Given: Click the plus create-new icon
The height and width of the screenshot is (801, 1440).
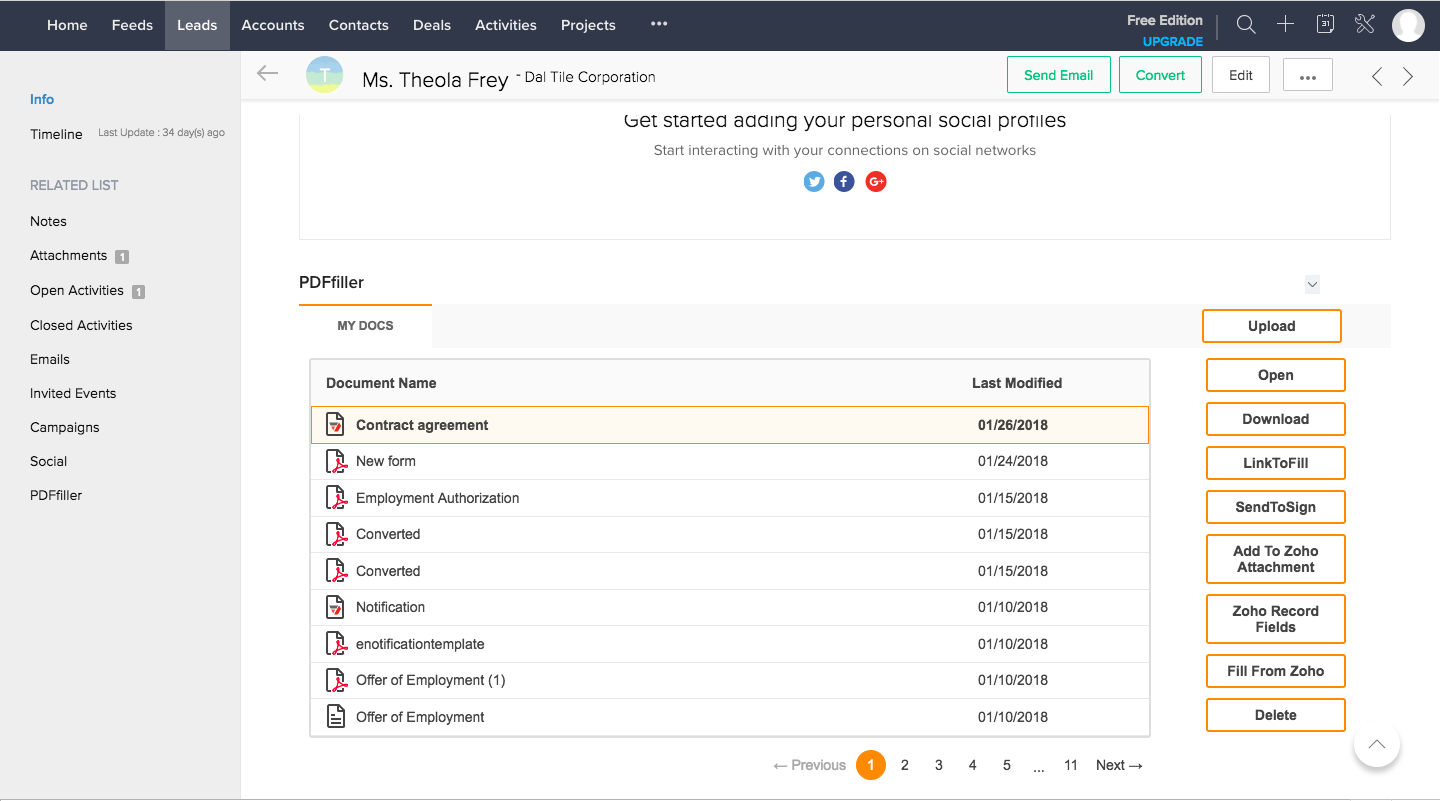Looking at the screenshot, I should click(1286, 25).
